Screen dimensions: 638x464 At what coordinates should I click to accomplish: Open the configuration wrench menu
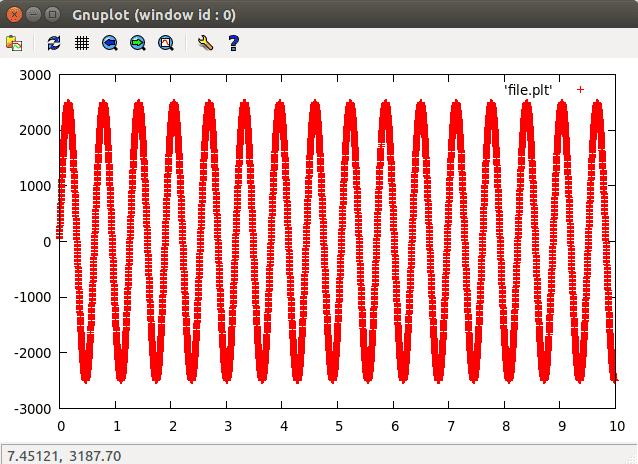(205, 43)
